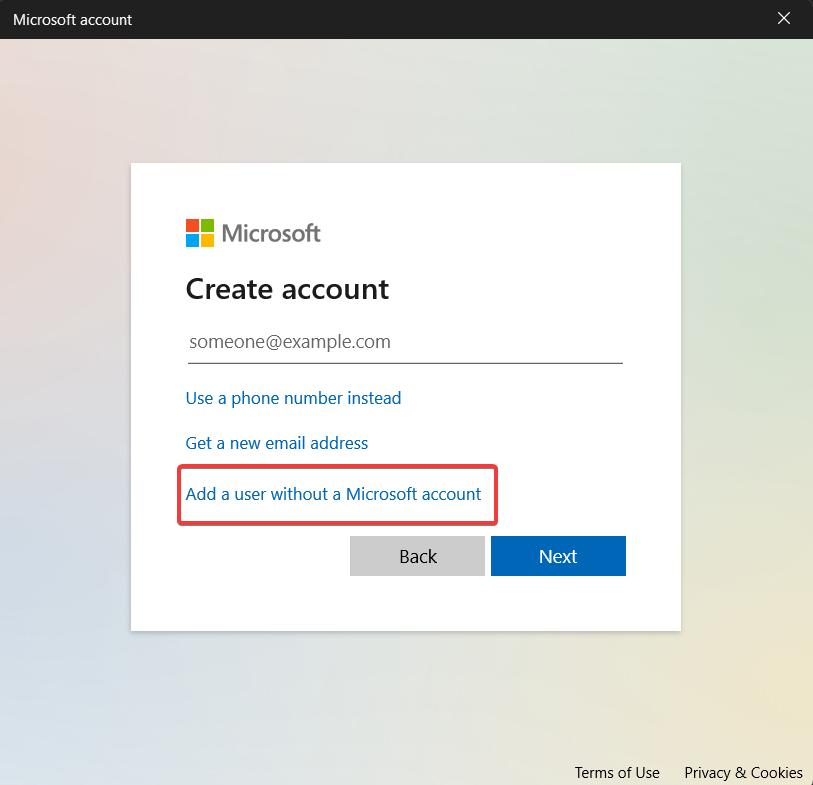
Task: Click the red square of the Microsoft logo
Action: (x=193, y=226)
